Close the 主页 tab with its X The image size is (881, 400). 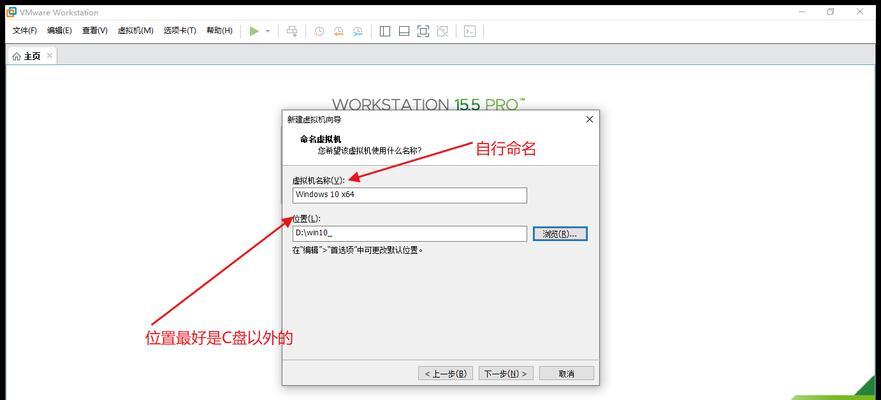tap(49, 56)
